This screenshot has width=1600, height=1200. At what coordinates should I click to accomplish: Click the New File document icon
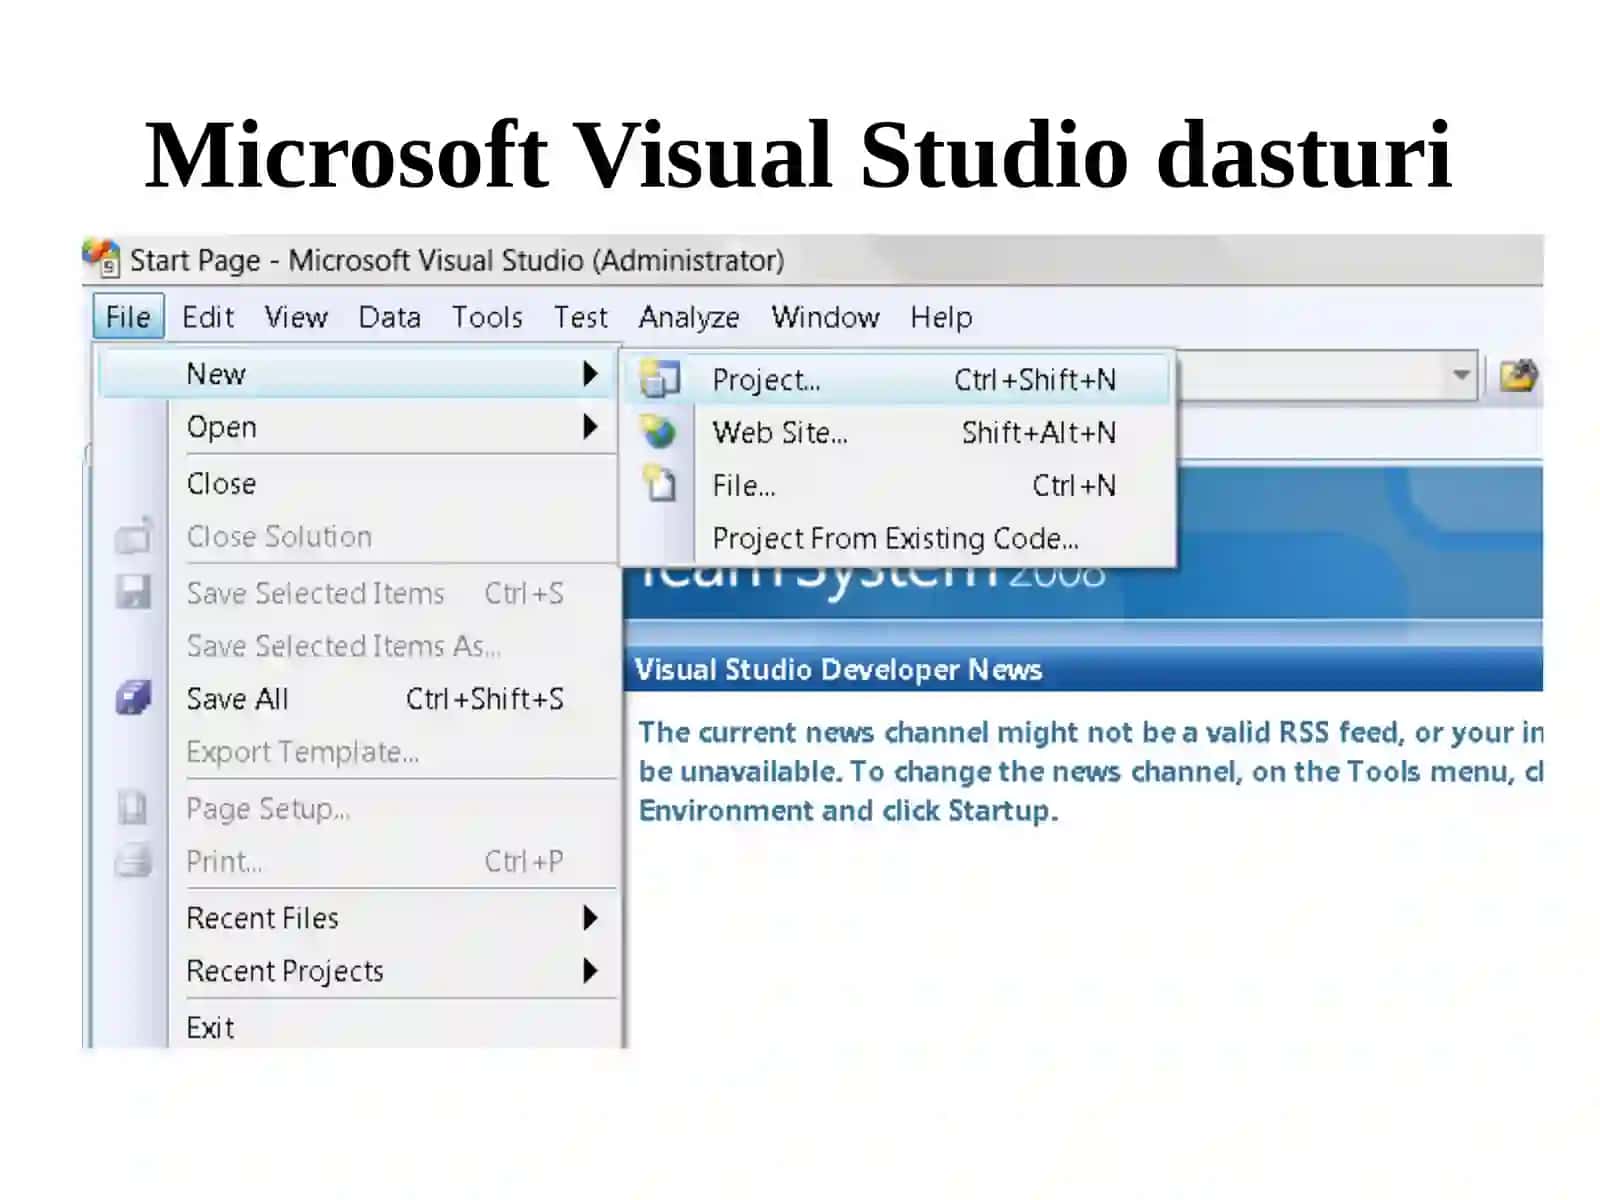click(x=659, y=484)
